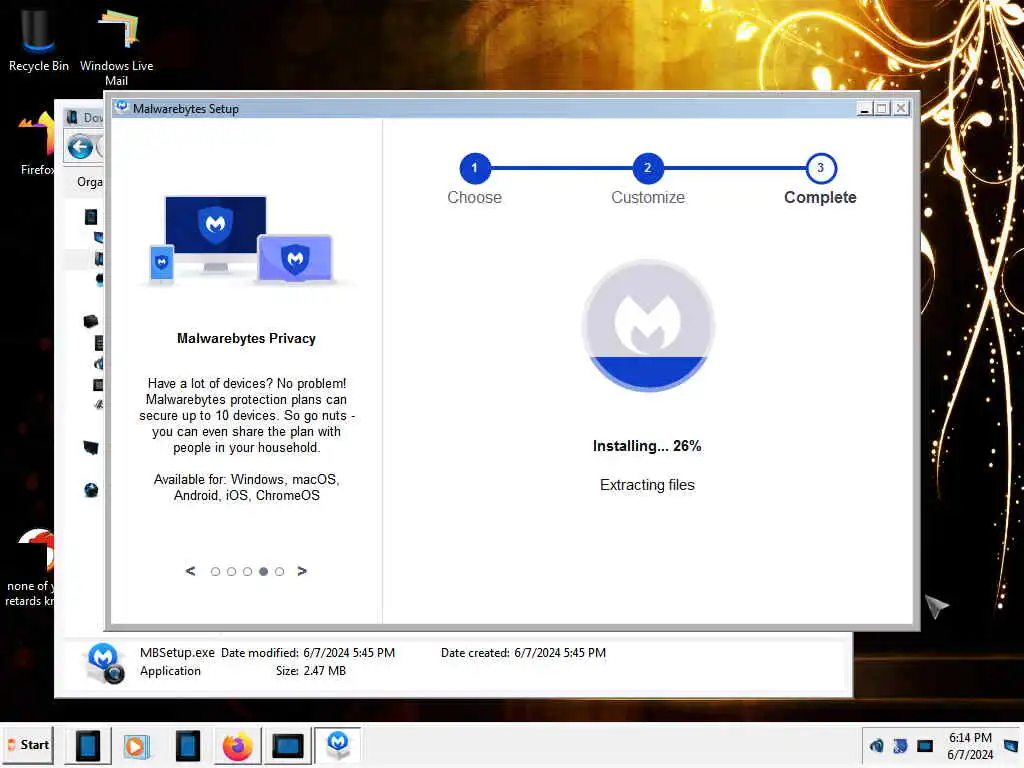This screenshot has height=768, width=1024.
Task: Open Firefox from the taskbar
Action: point(237,746)
